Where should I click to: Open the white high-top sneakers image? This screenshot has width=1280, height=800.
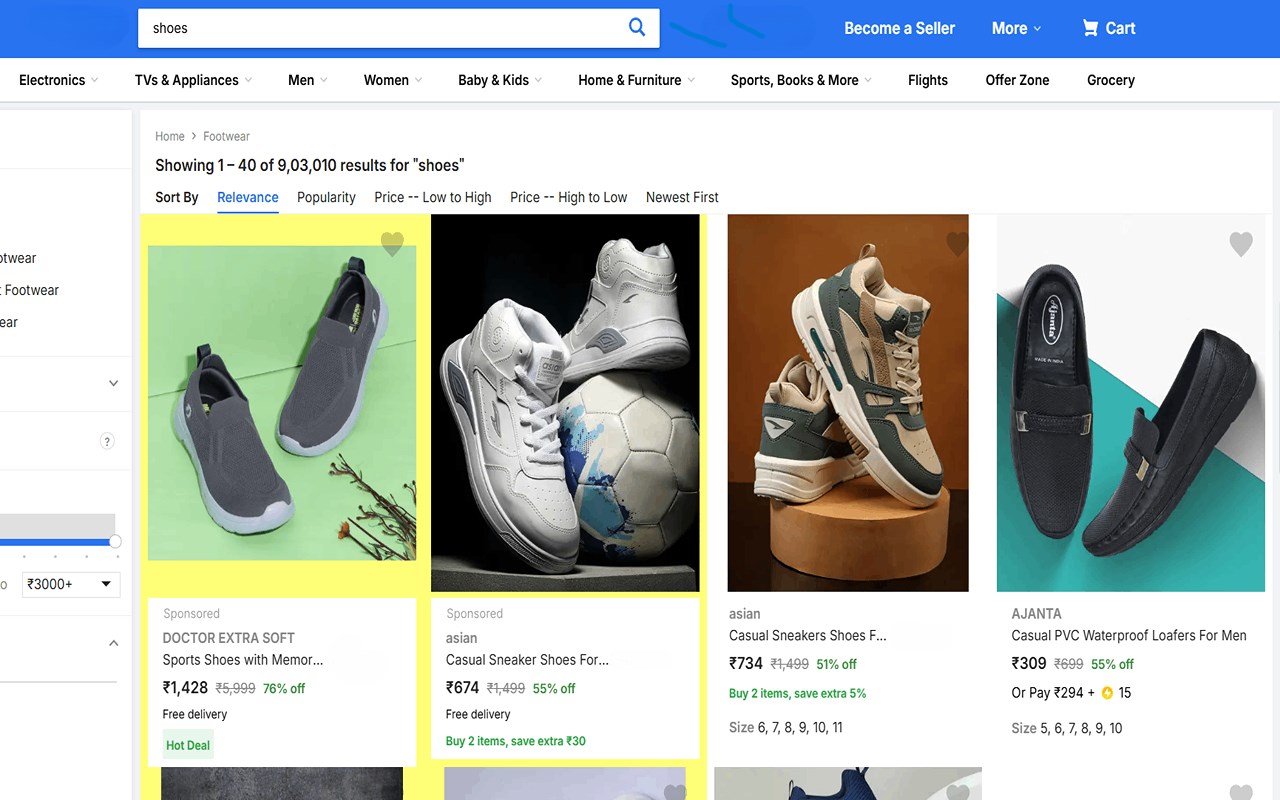[565, 403]
